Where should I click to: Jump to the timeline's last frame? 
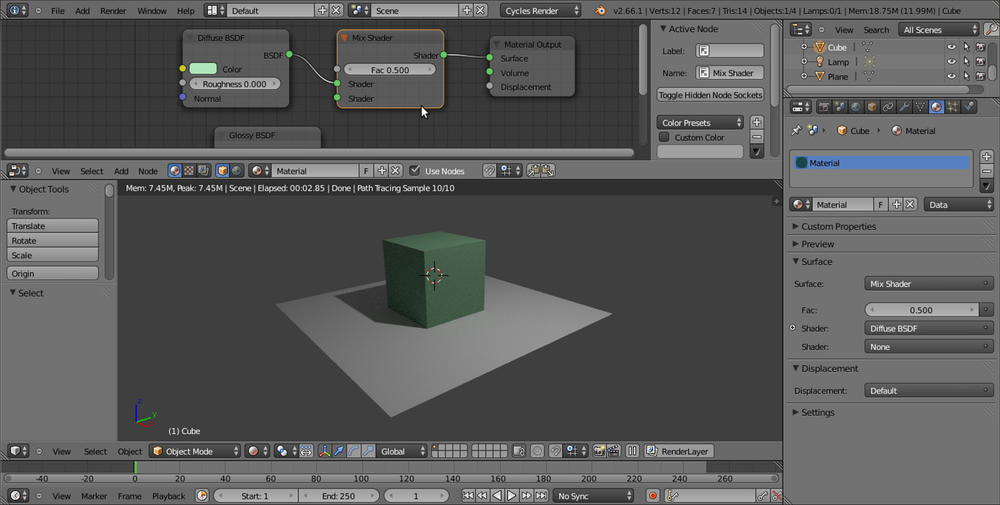(540, 495)
